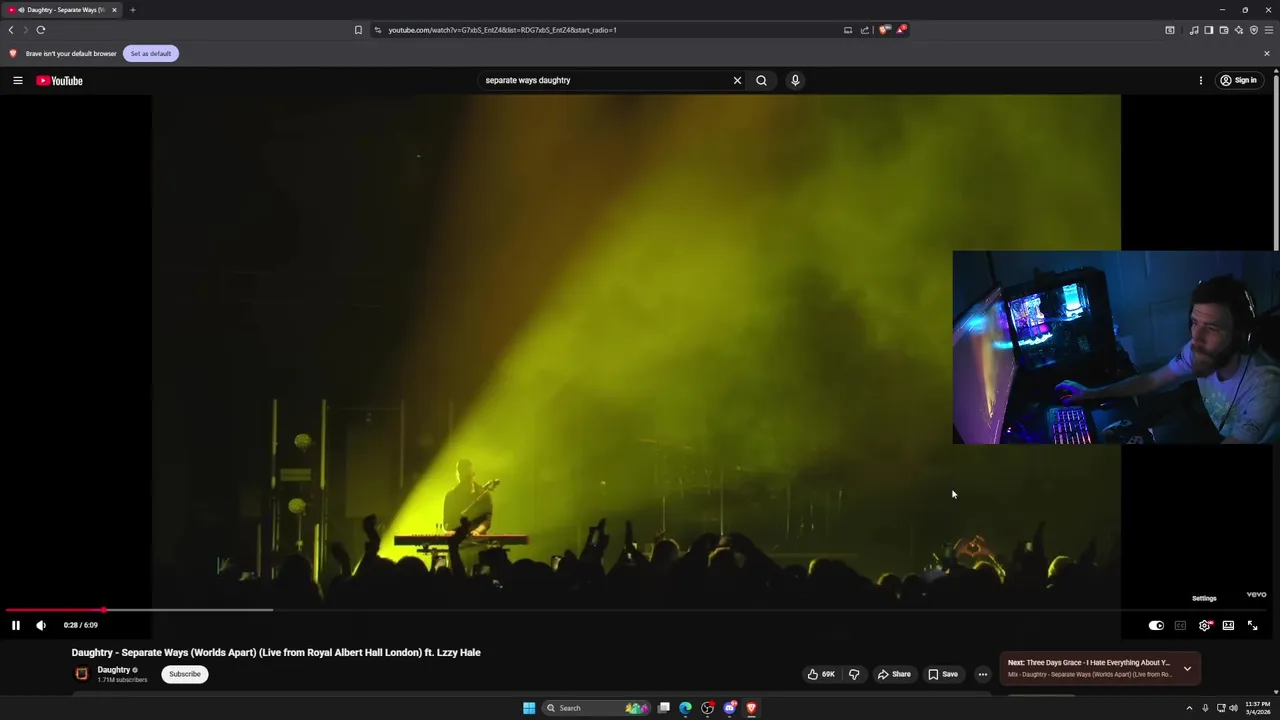Image resolution: width=1280 pixels, height=720 pixels.
Task: Like the video with 69K likes
Action: [821, 674]
